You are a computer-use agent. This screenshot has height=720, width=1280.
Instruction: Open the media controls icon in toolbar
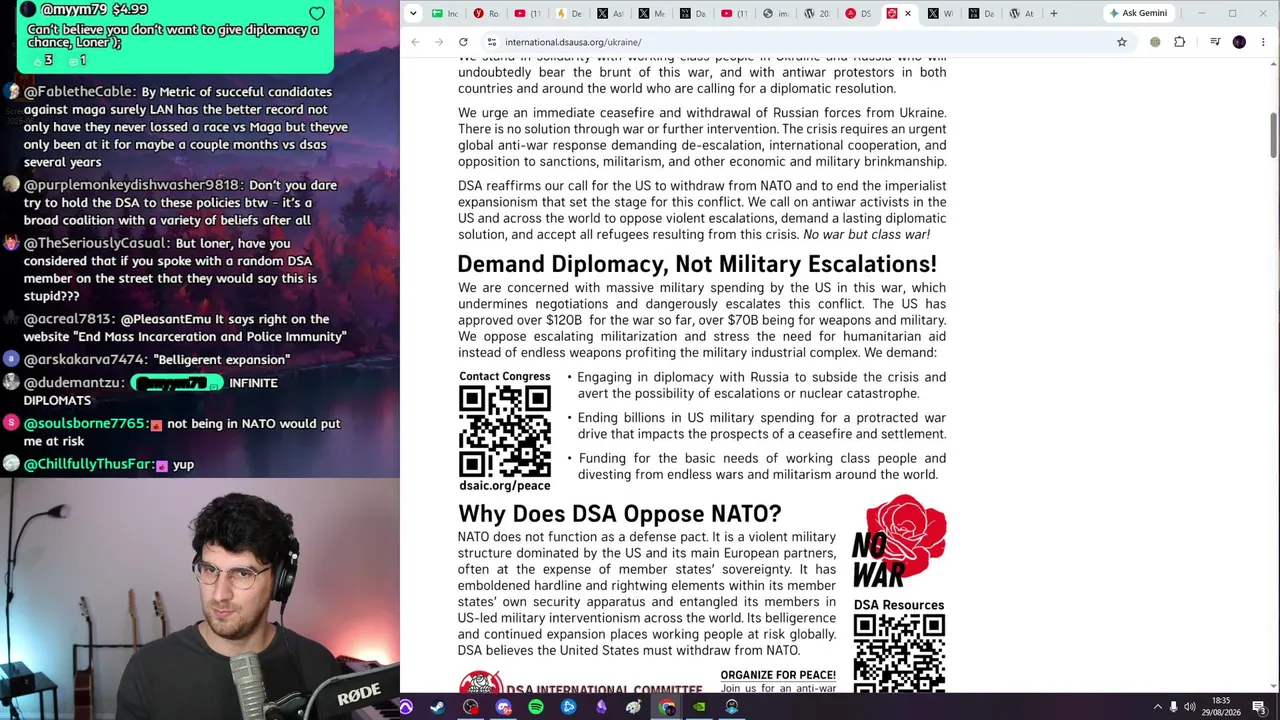(x=1215, y=42)
